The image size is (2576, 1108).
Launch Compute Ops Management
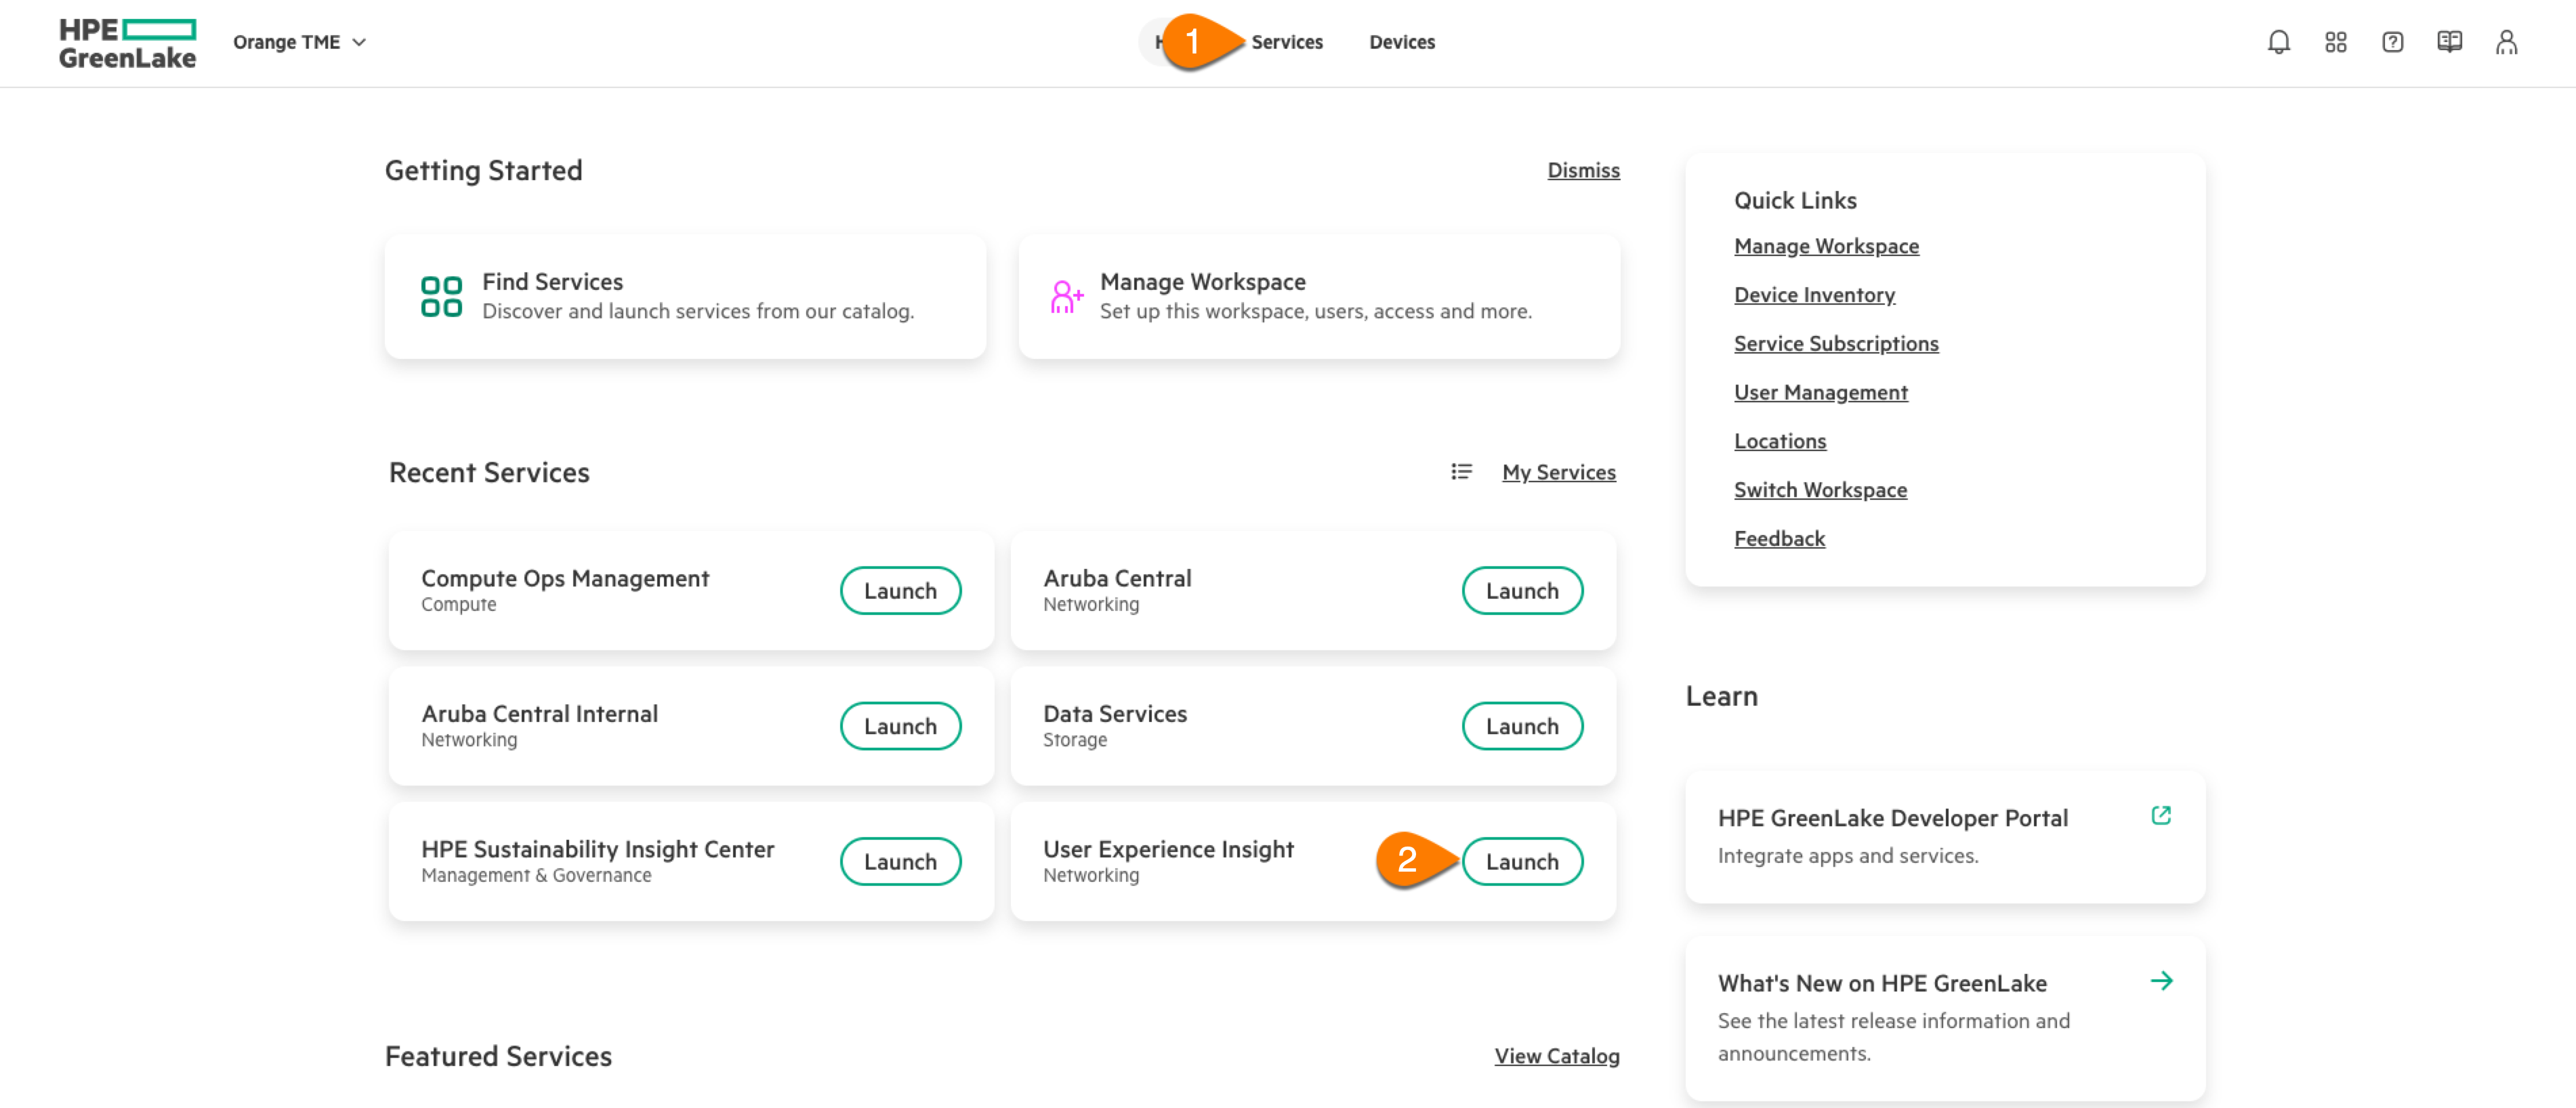(900, 591)
